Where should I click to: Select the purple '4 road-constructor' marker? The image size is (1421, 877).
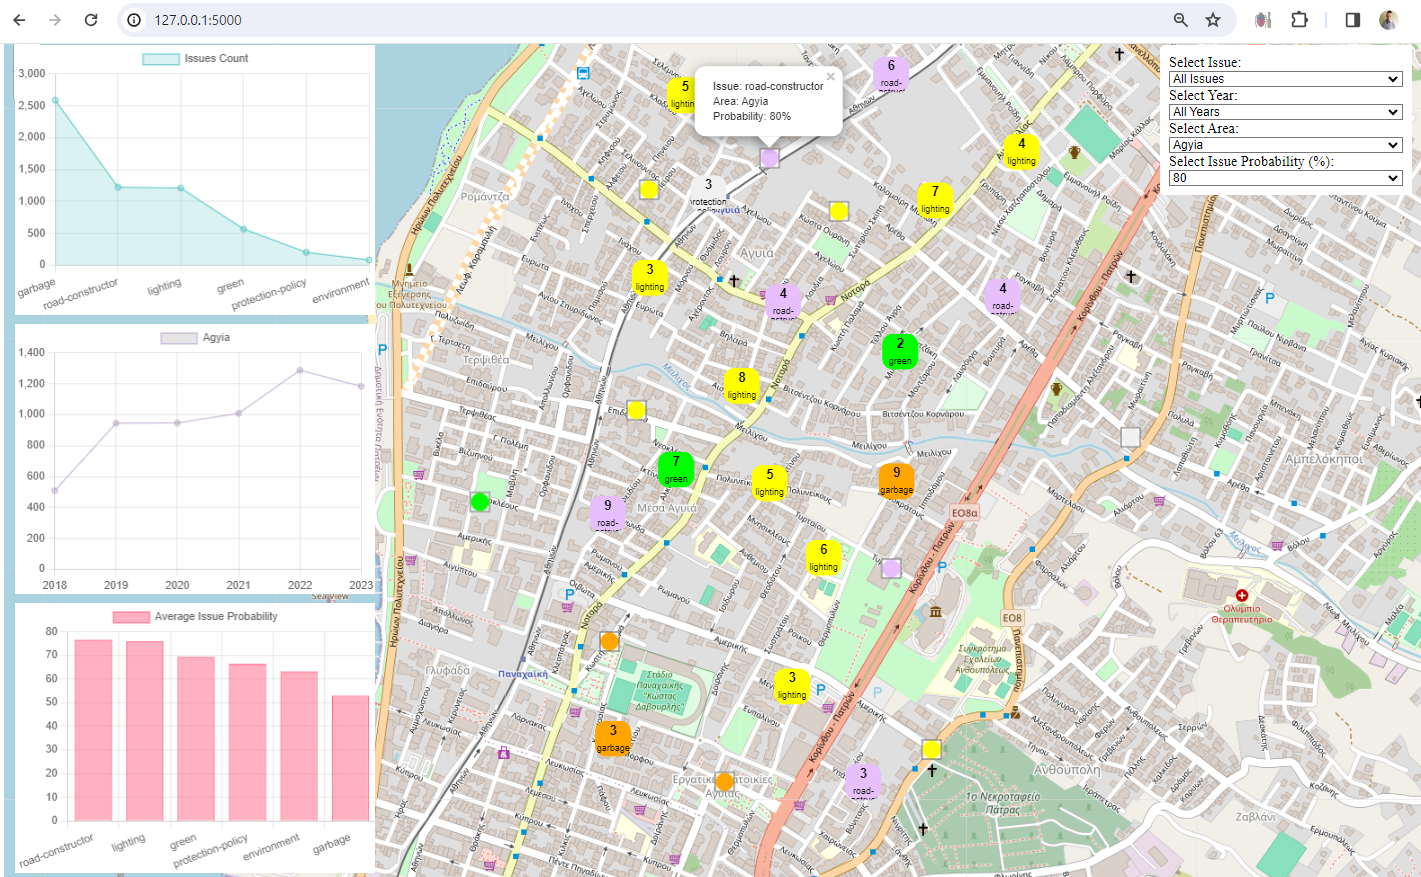tap(784, 302)
